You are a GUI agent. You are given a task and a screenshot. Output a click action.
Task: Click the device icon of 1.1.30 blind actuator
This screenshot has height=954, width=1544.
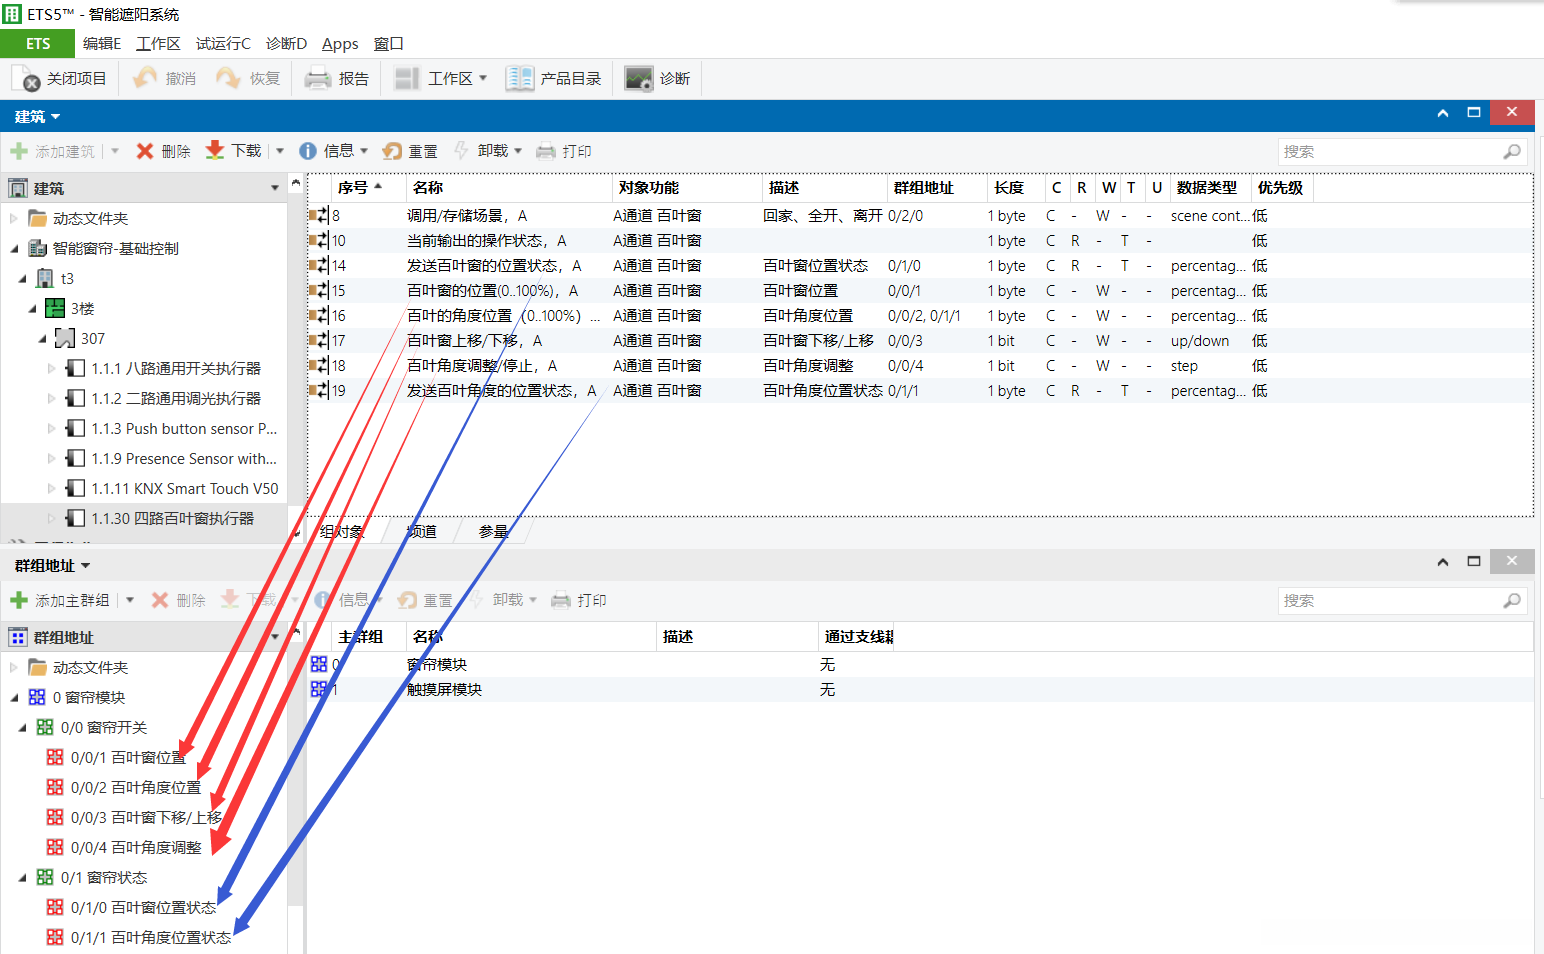(75, 518)
